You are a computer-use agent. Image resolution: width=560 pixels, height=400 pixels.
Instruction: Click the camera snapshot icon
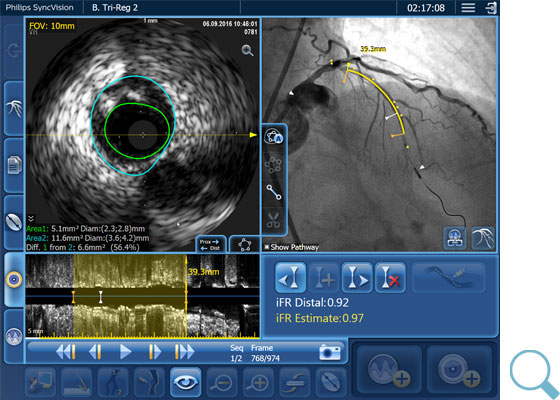coord(330,352)
